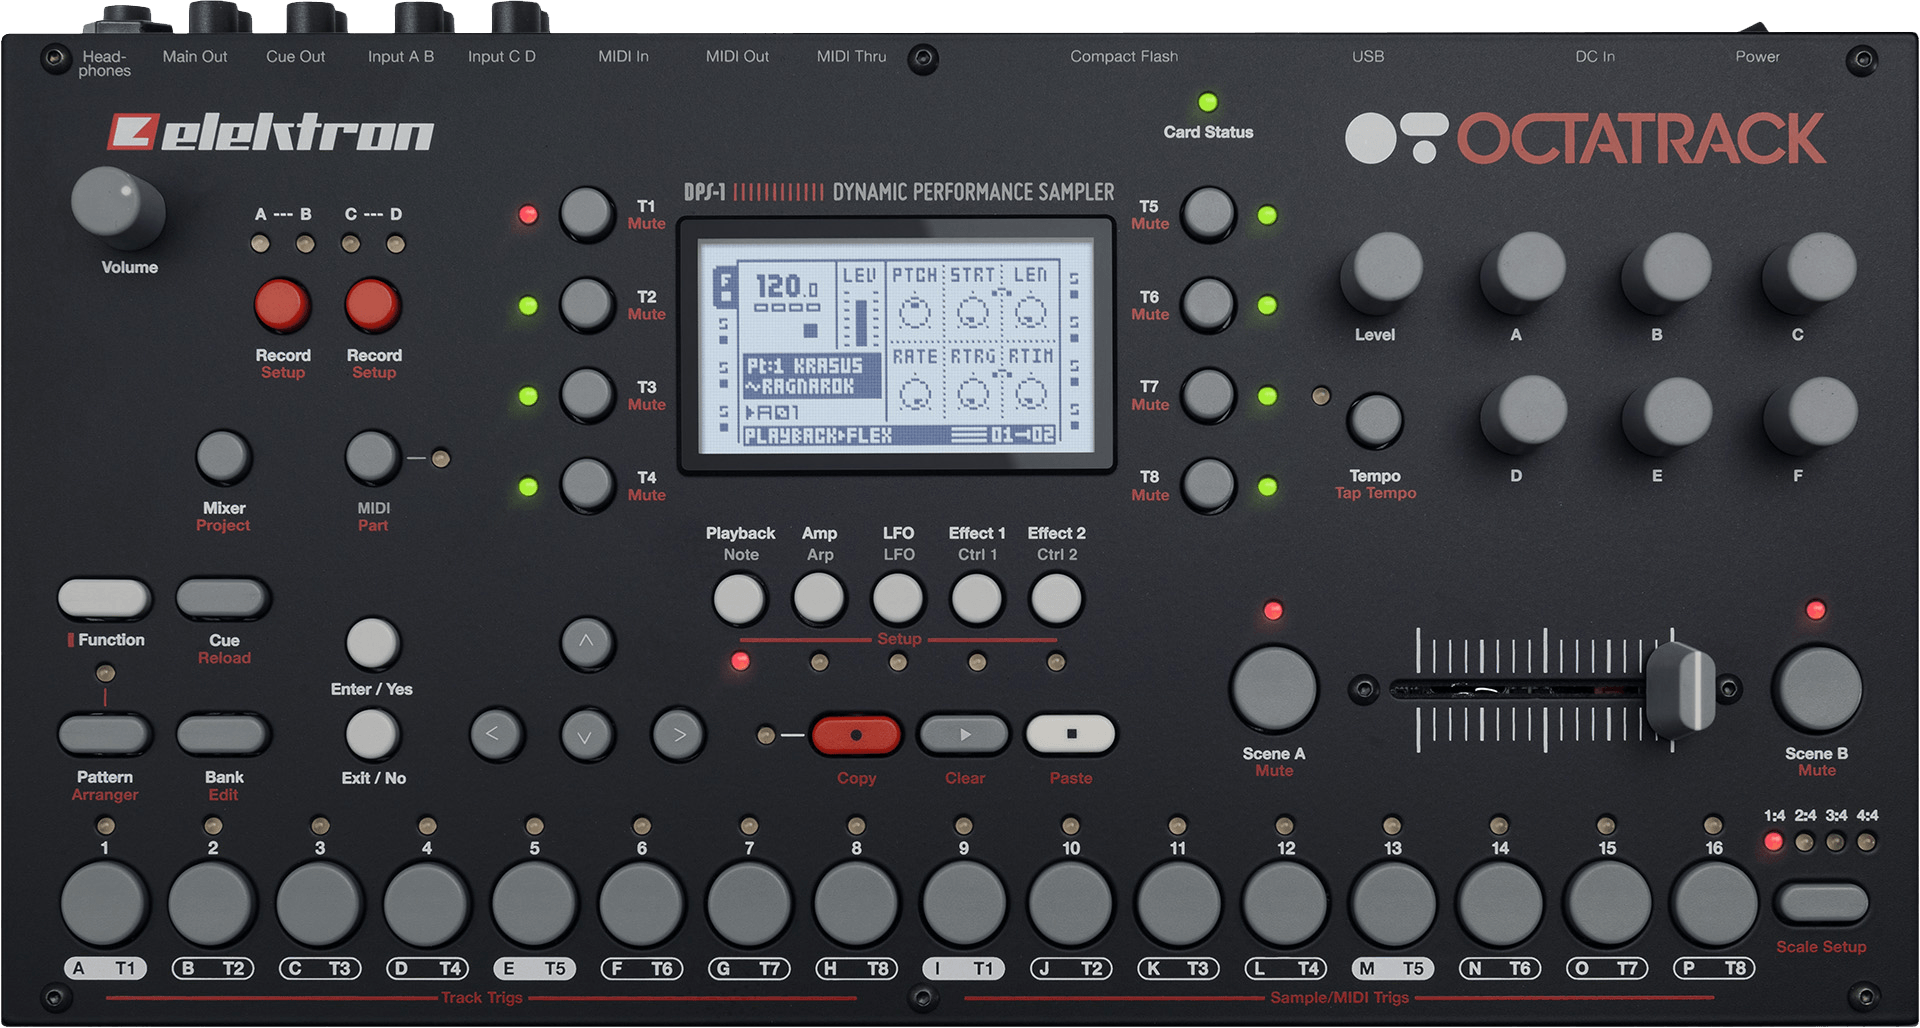
Task: Open the Playback Note parameter page
Action: 740,599
